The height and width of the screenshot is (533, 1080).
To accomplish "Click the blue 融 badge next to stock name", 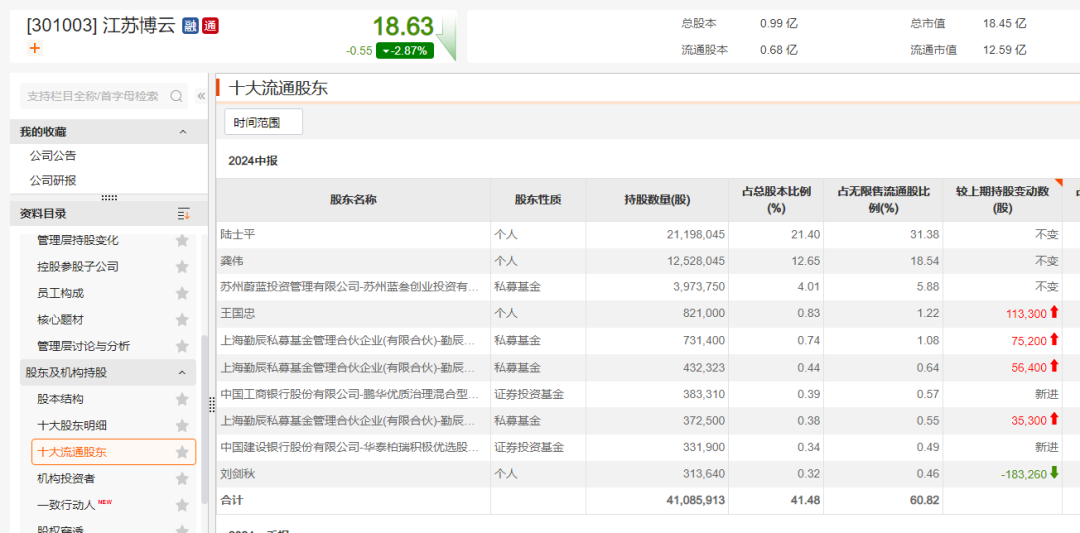I will (190, 26).
